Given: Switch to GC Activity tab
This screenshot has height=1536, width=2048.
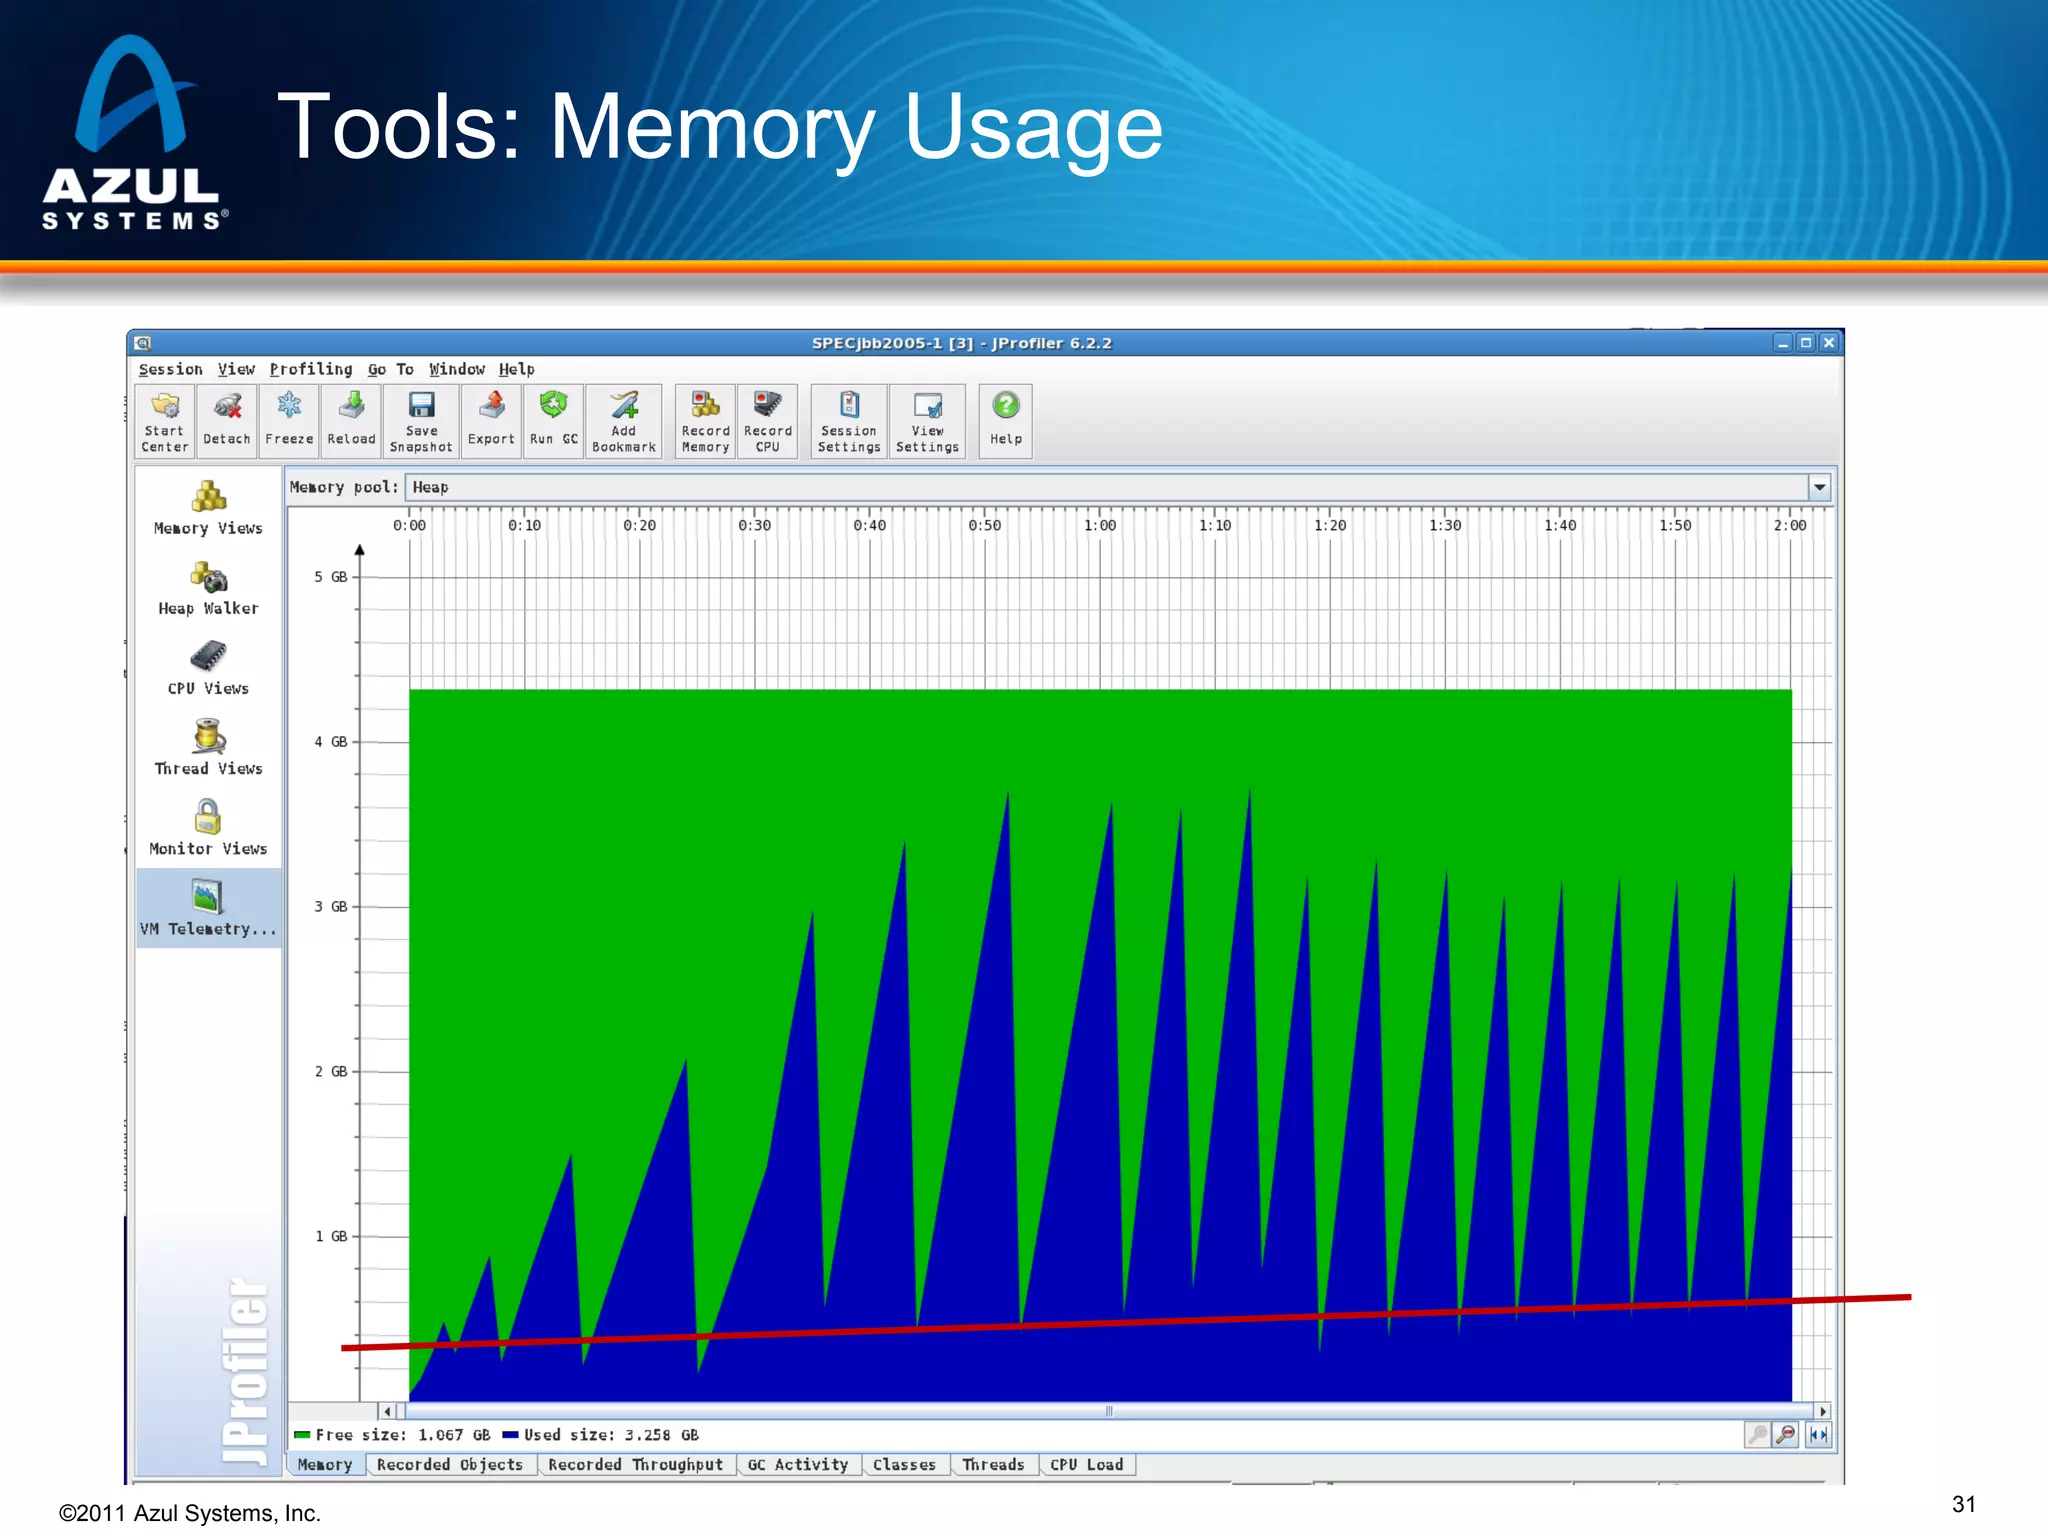Looking at the screenshot, I should [x=798, y=1464].
